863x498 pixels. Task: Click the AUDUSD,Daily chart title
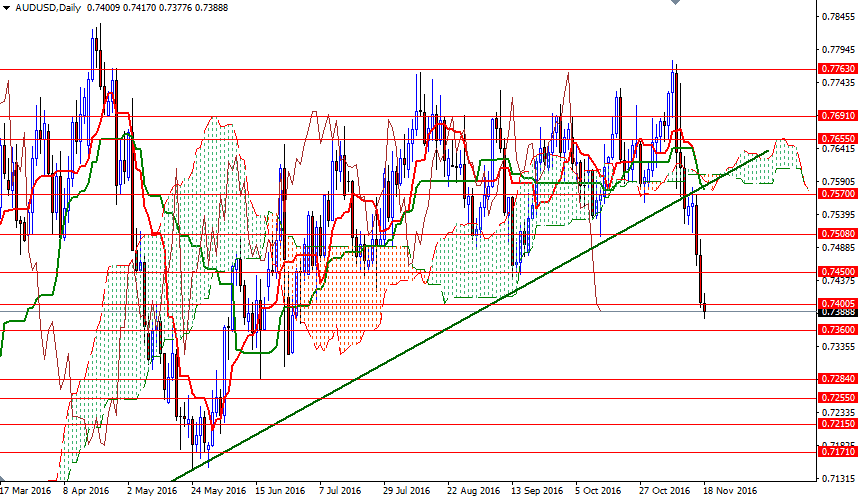point(48,8)
